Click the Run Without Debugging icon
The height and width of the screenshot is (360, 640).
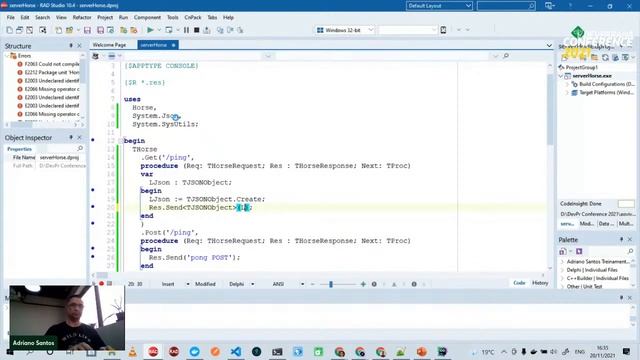click(x=169, y=30)
